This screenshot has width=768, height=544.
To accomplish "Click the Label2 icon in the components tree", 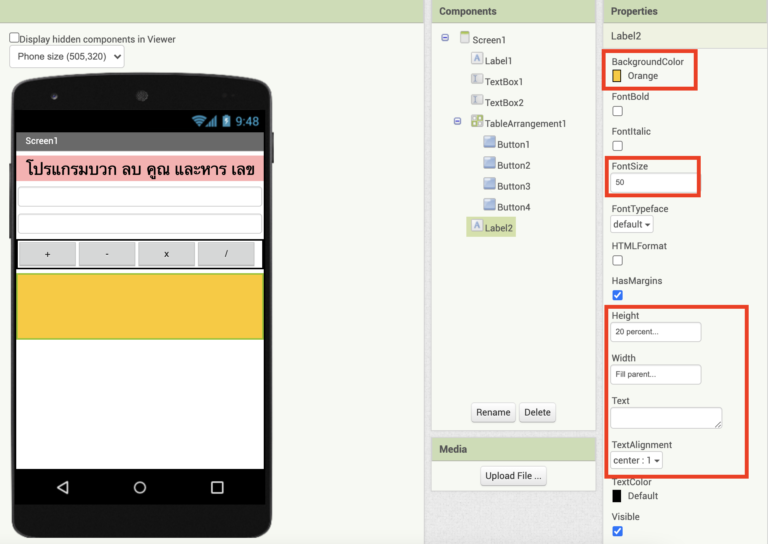I will (477, 225).
